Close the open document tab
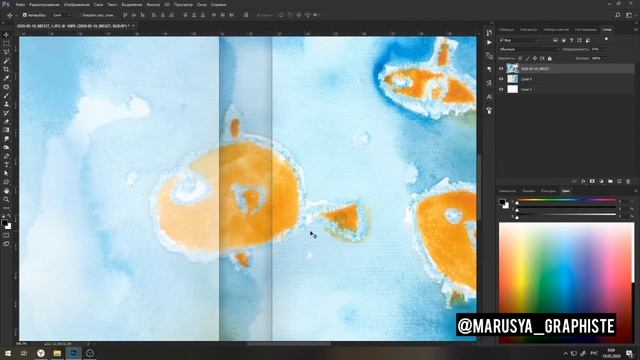The width and height of the screenshot is (640, 360). [x=133, y=26]
